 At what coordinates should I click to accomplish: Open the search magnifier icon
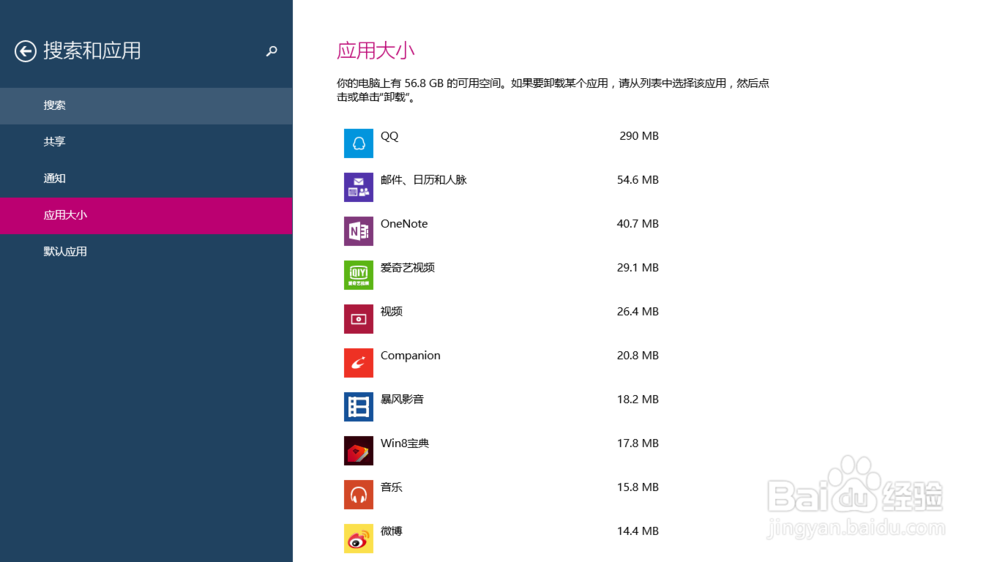[272, 51]
